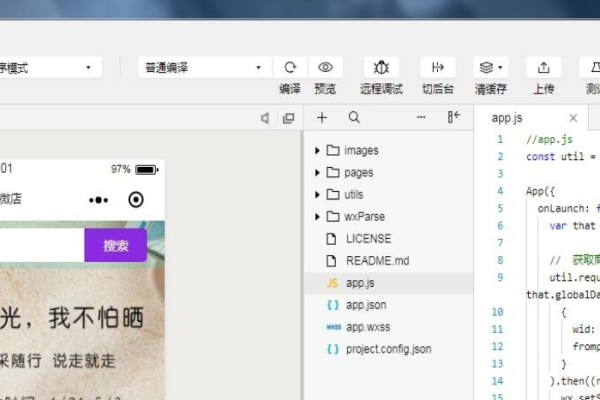Click the 切后台 label
The image size is (600, 400).
coord(438,89)
